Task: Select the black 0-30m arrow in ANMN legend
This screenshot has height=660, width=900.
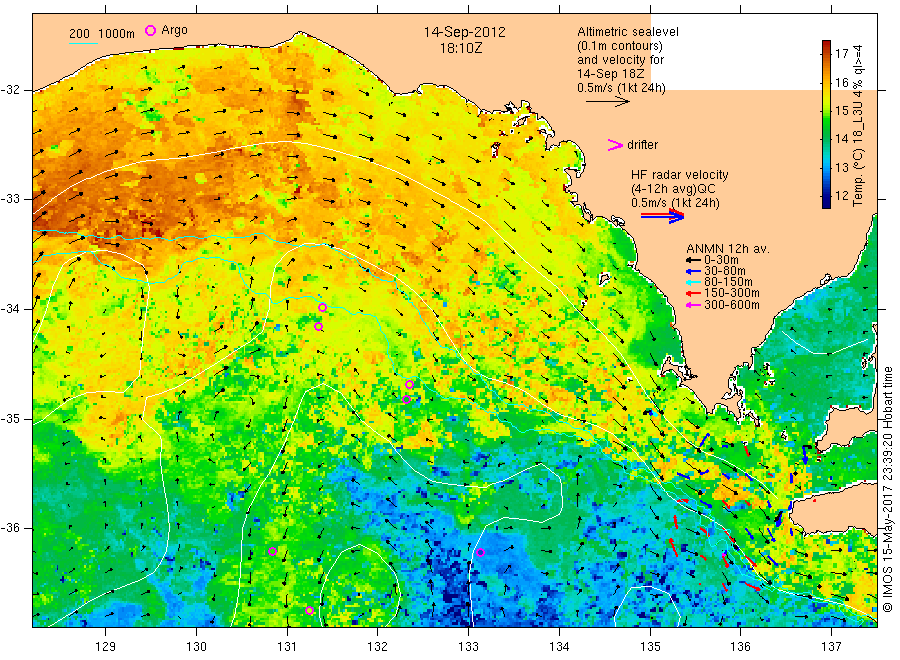Action: tap(694, 260)
